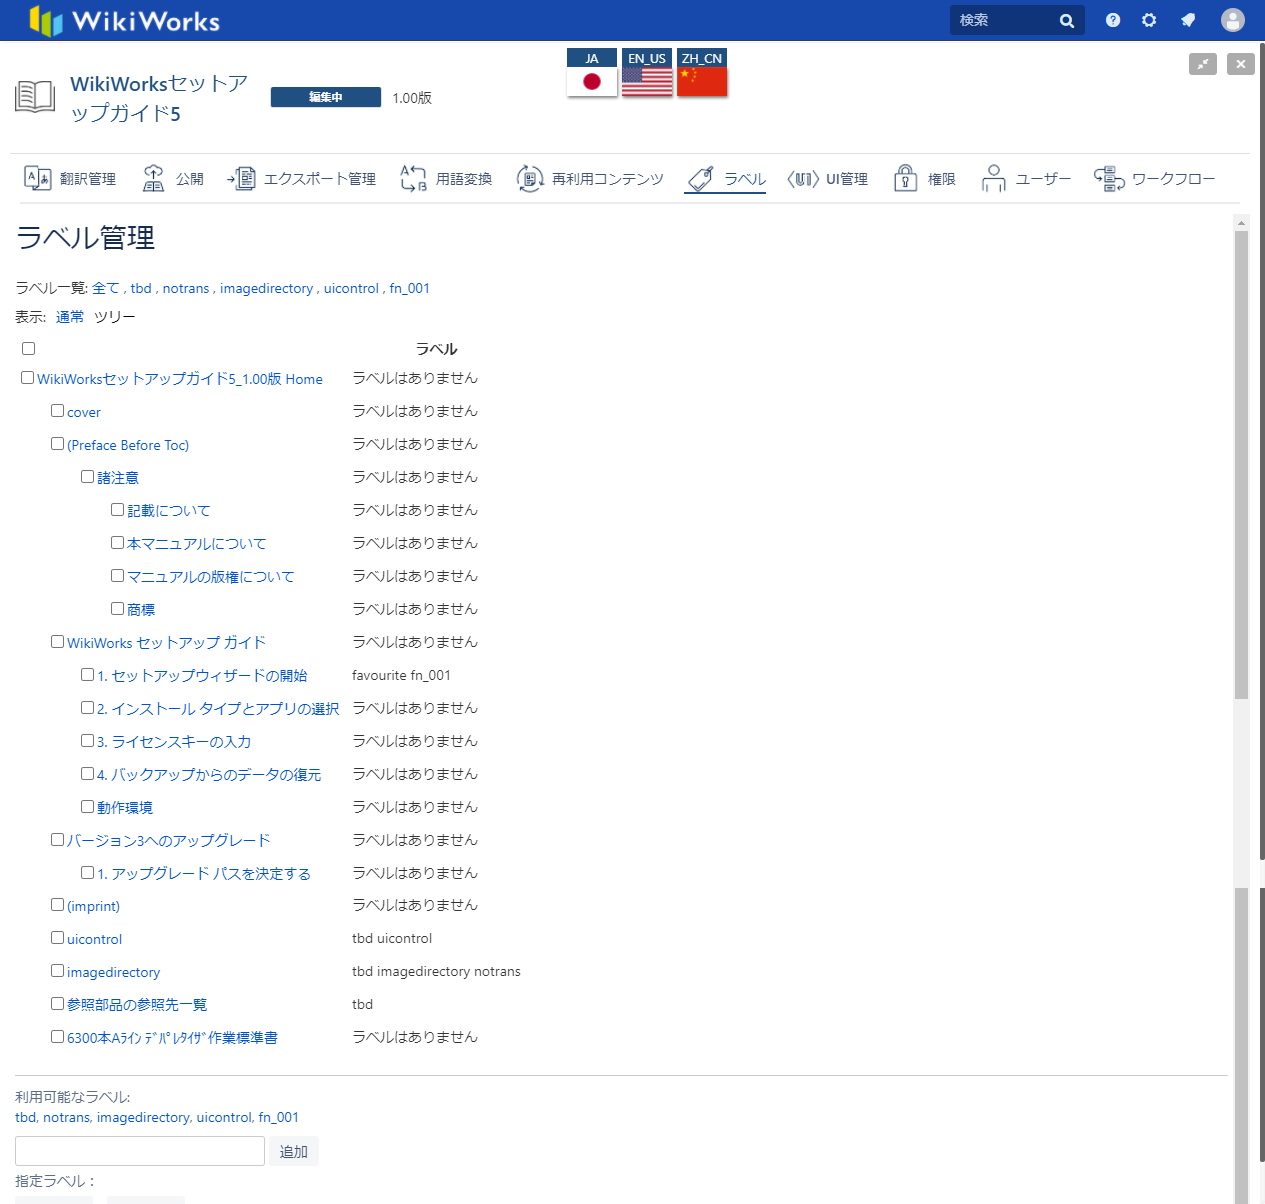This screenshot has height=1204, width=1265.
Task: Open the 公開 tab
Action: pyautogui.click(x=173, y=178)
